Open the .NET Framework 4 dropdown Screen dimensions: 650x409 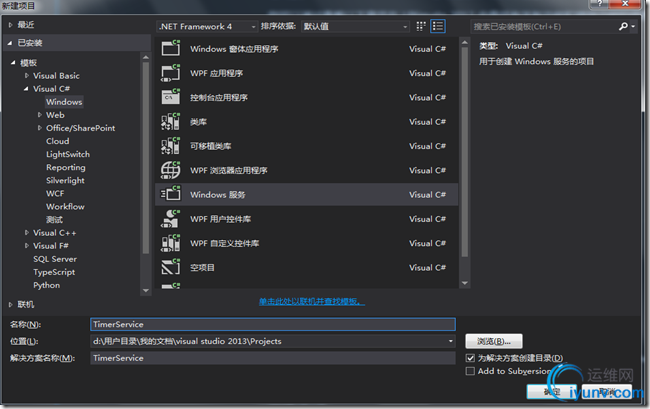pyautogui.click(x=207, y=27)
